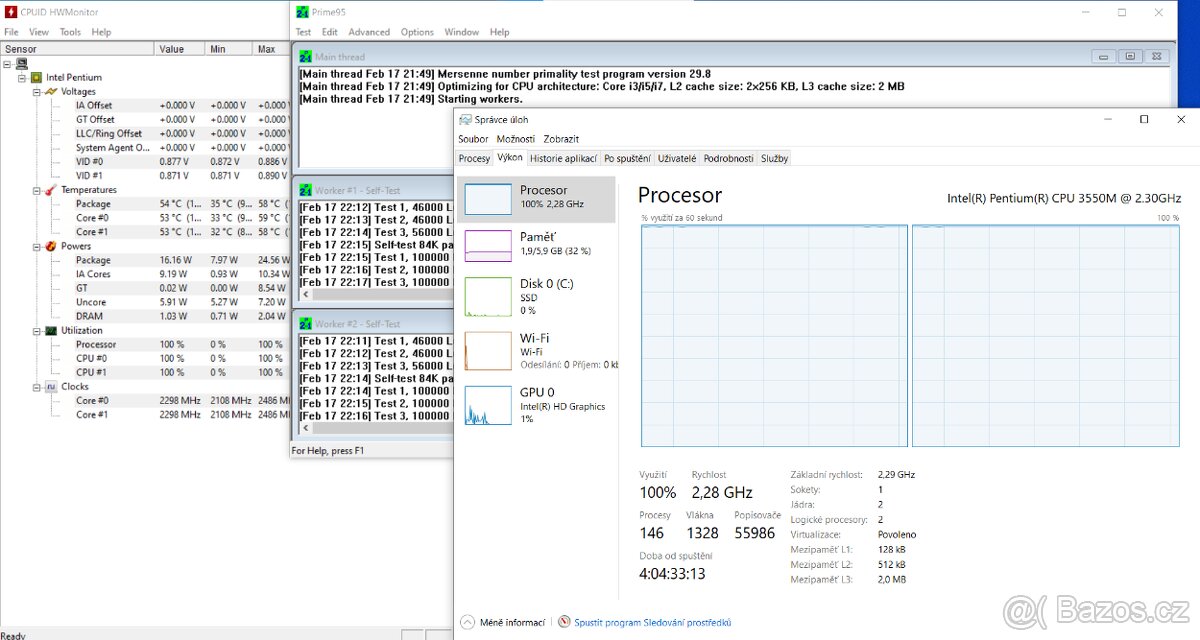Open the Window menu in Prime95
The width and height of the screenshot is (1200, 640).
(462, 32)
